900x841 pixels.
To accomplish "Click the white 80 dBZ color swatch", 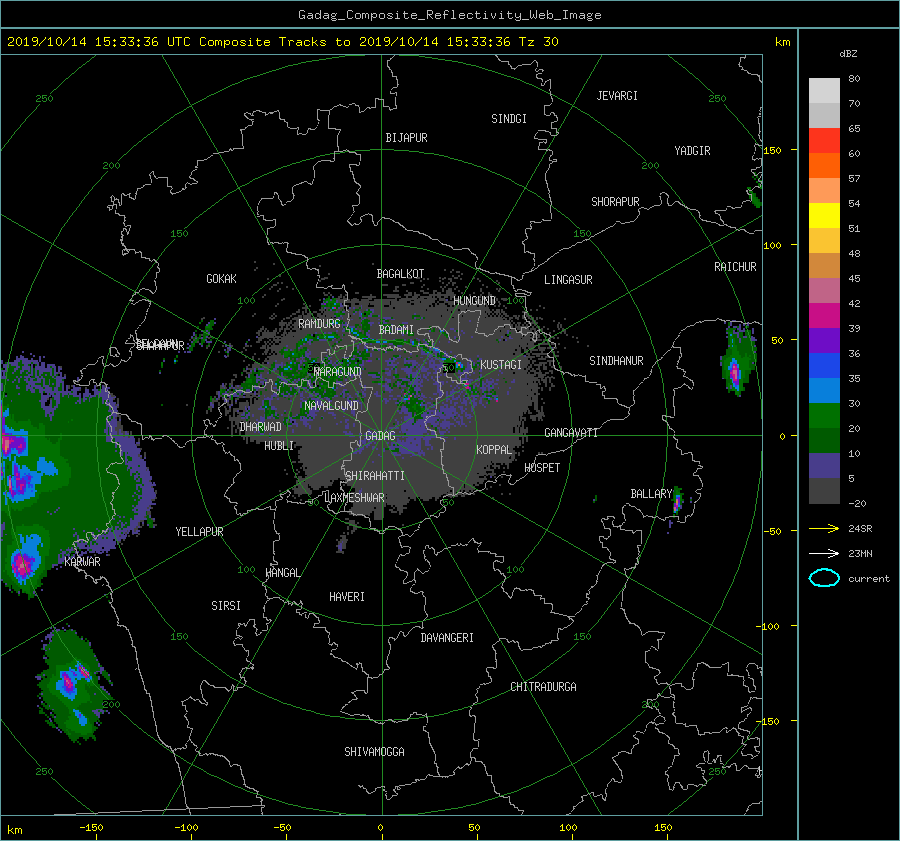I will click(x=824, y=90).
